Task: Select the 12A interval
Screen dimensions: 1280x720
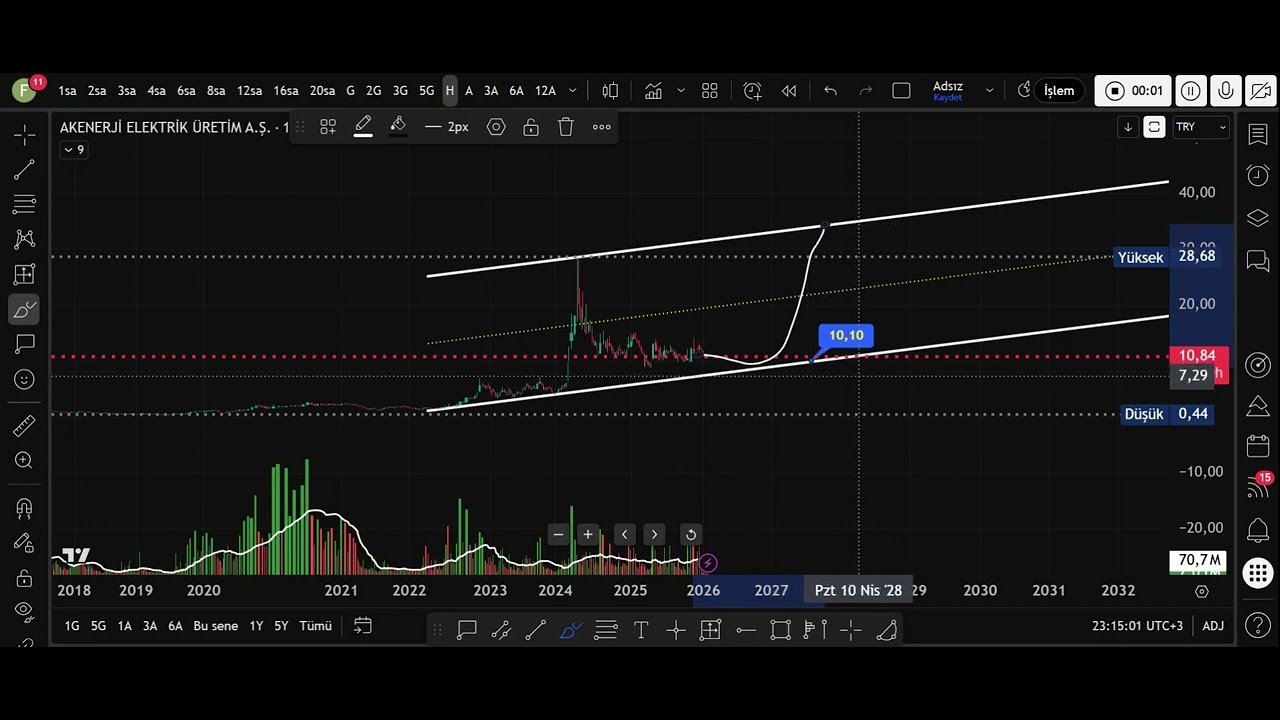Action: point(545,91)
